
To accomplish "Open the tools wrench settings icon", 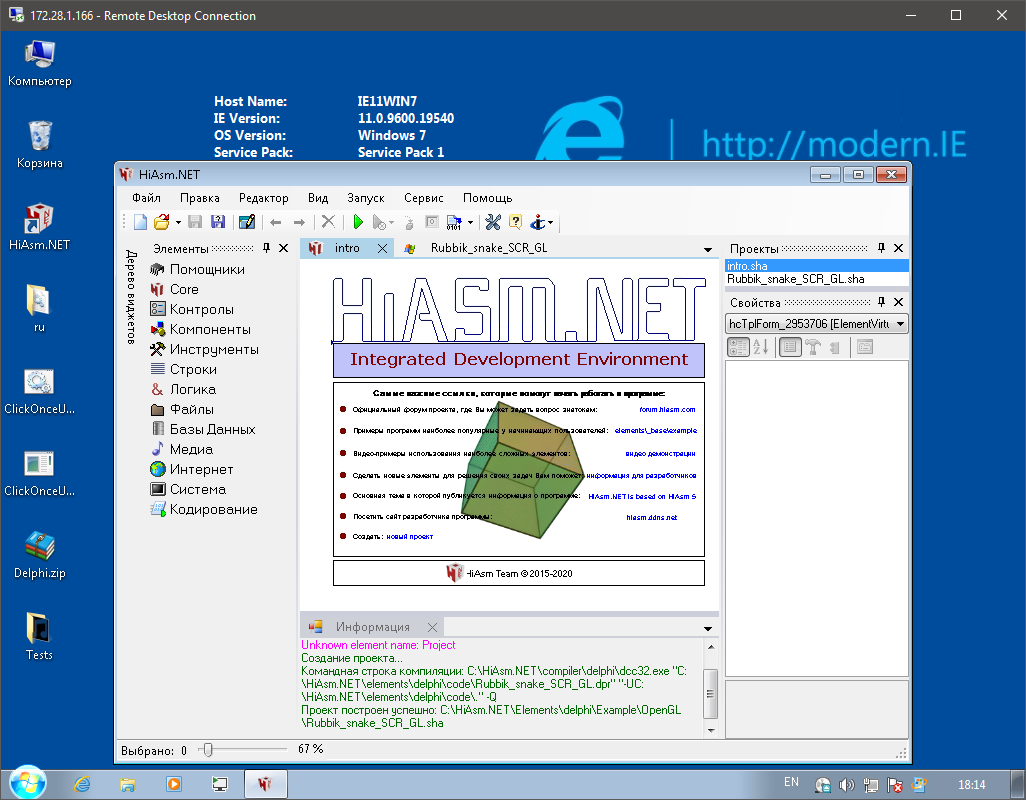I will [492, 222].
